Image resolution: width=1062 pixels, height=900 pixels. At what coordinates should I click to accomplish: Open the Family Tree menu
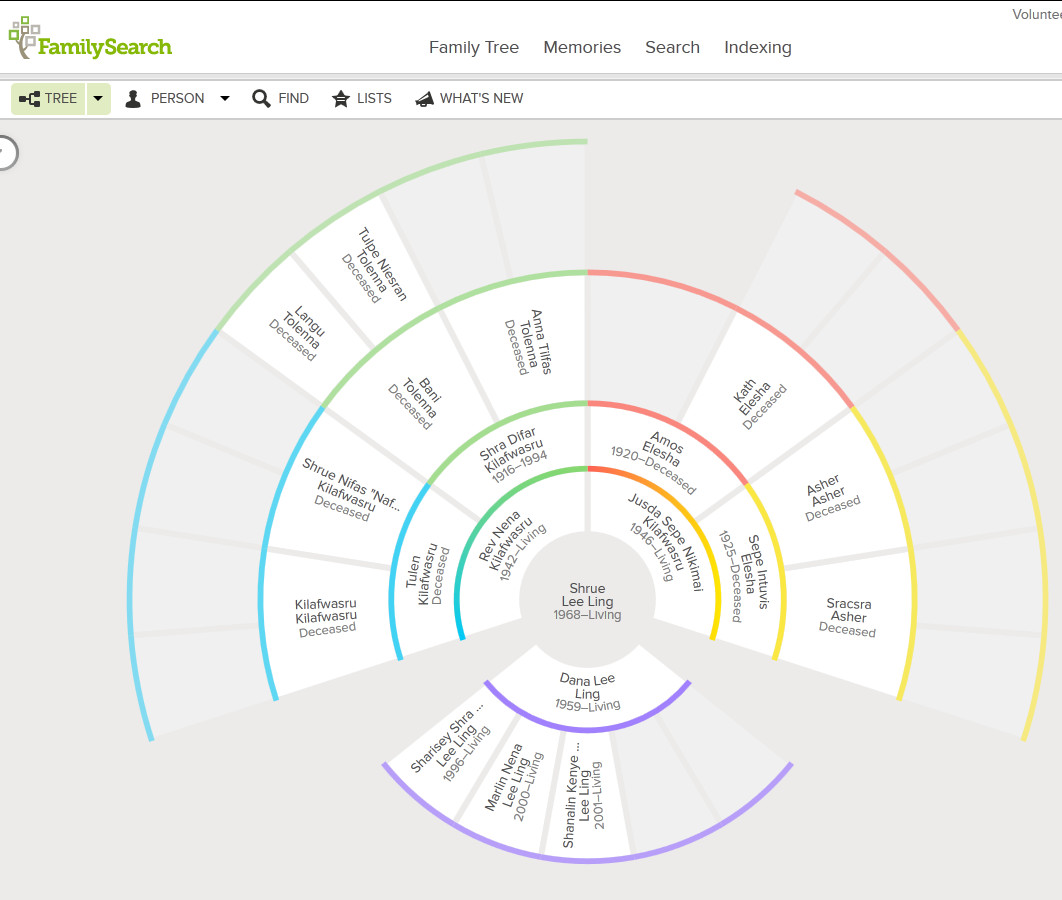[x=474, y=47]
